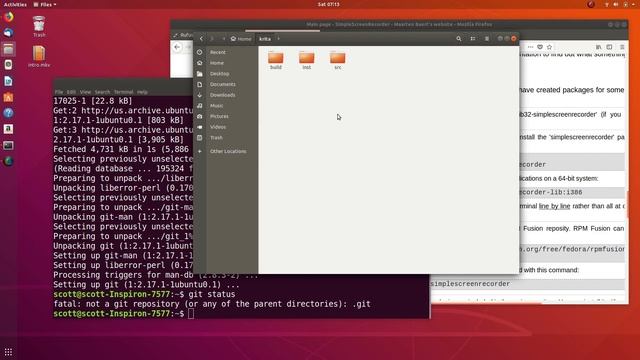Open Desktop in Files sidebar
640x360 pixels.
point(219,73)
